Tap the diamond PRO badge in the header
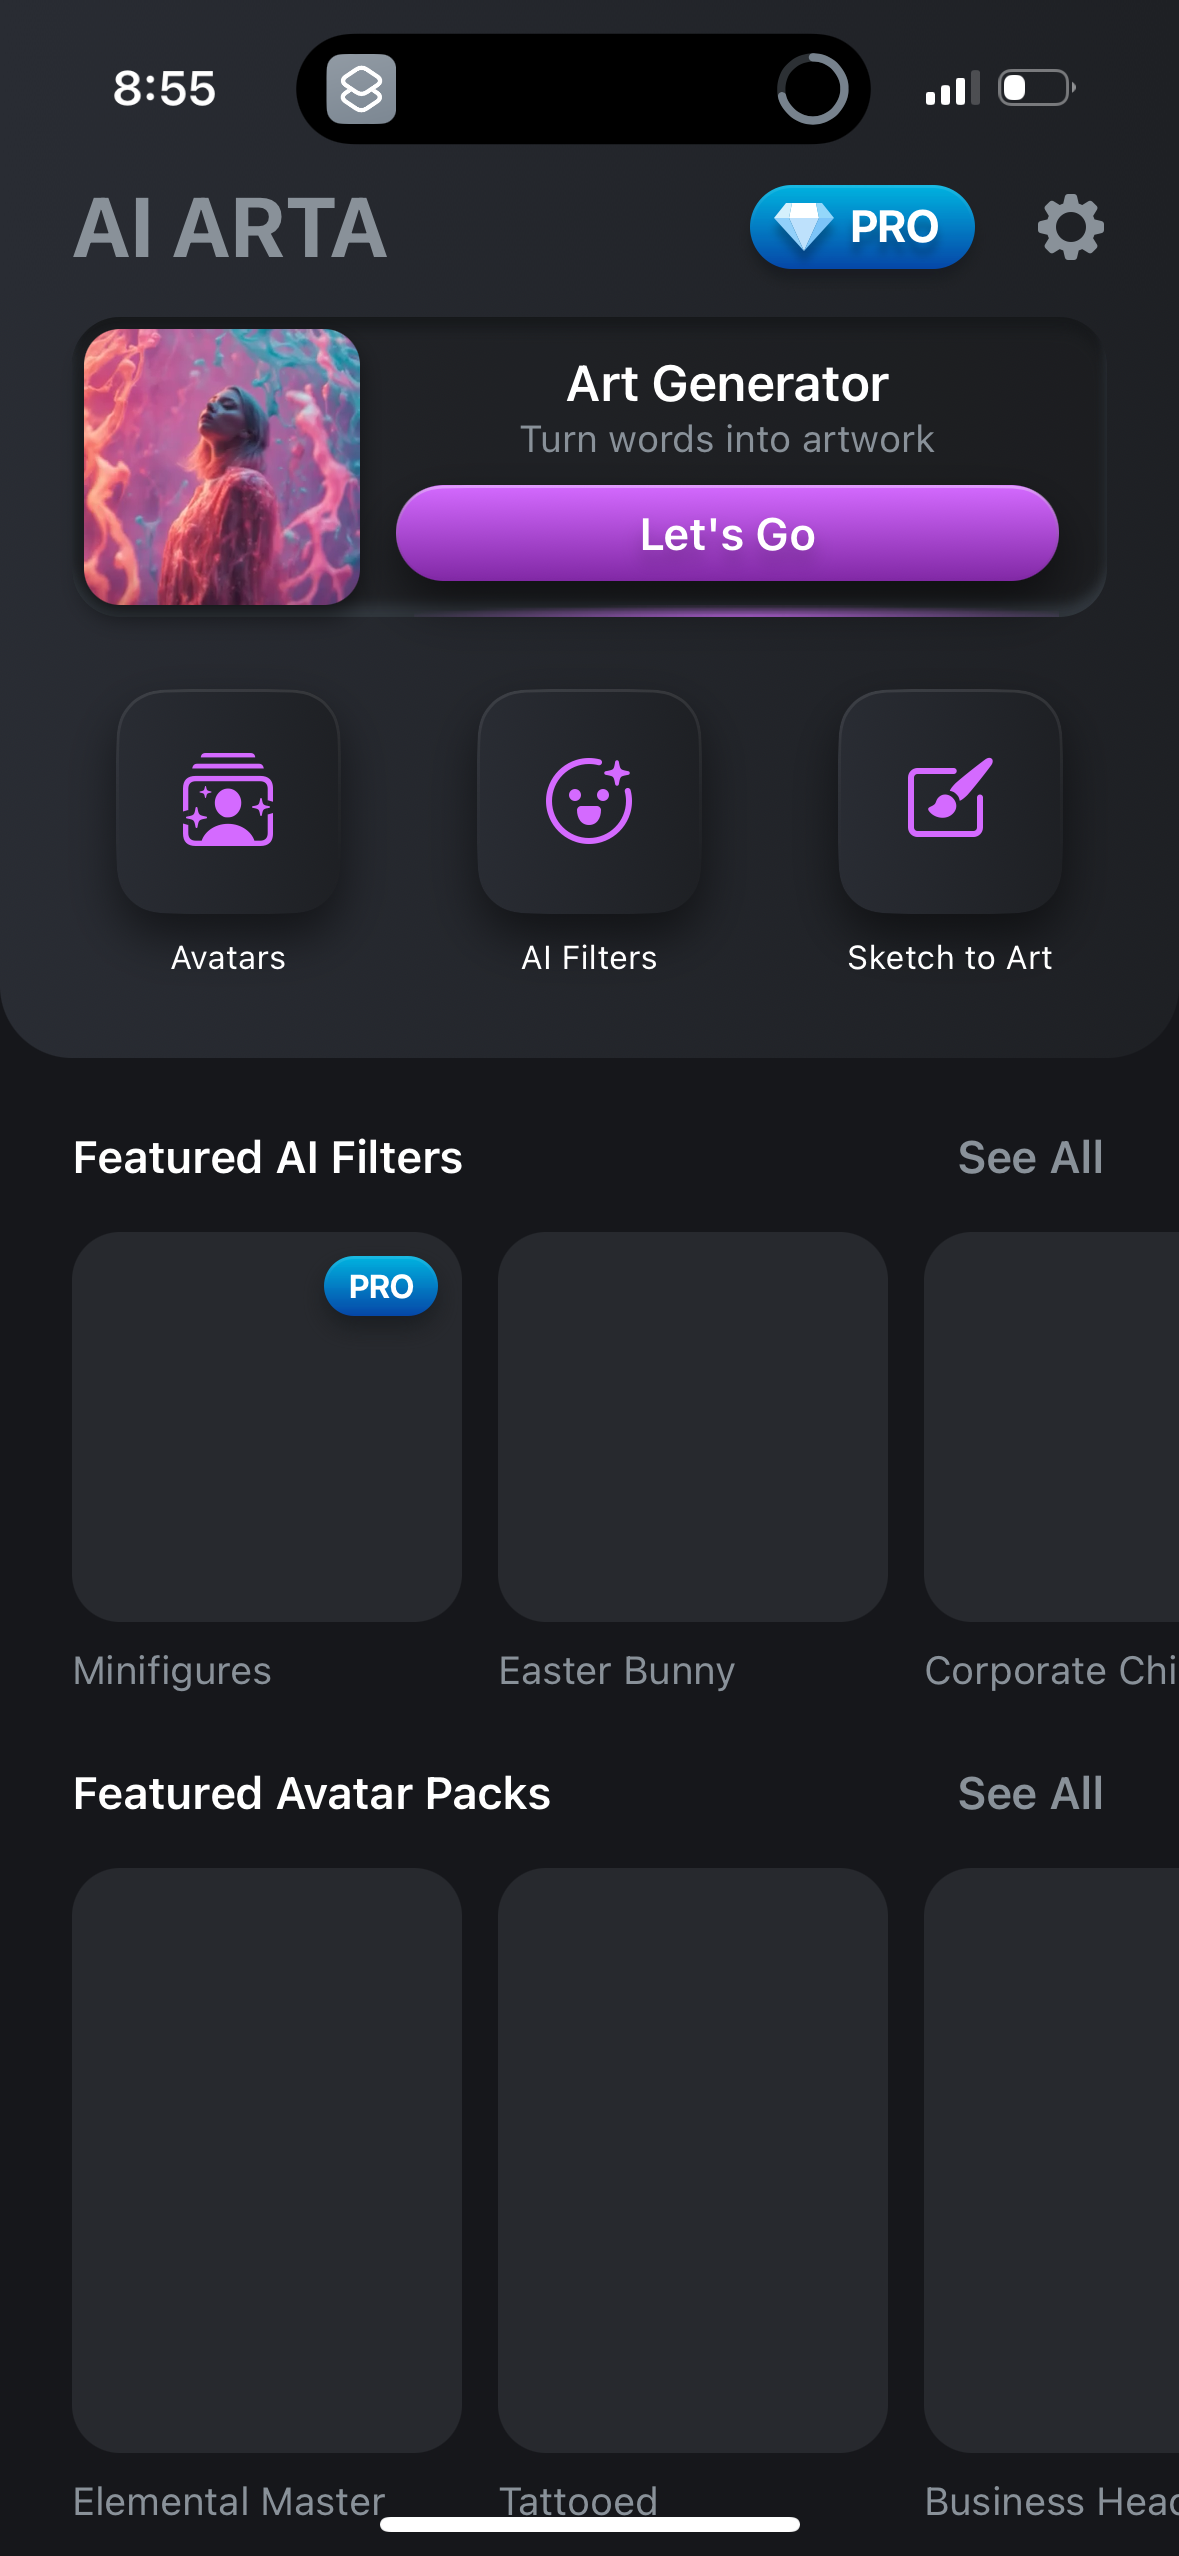This screenshot has width=1179, height=2556. pyautogui.click(x=861, y=227)
